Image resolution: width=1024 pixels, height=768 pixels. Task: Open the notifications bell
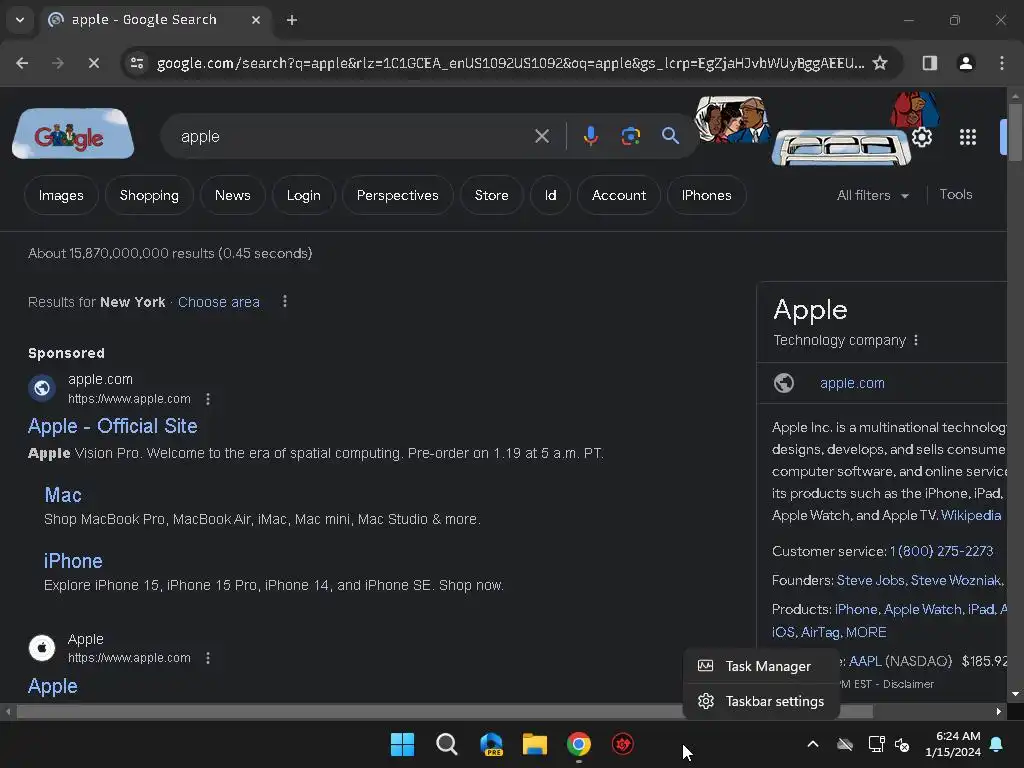pyautogui.click(x=997, y=744)
